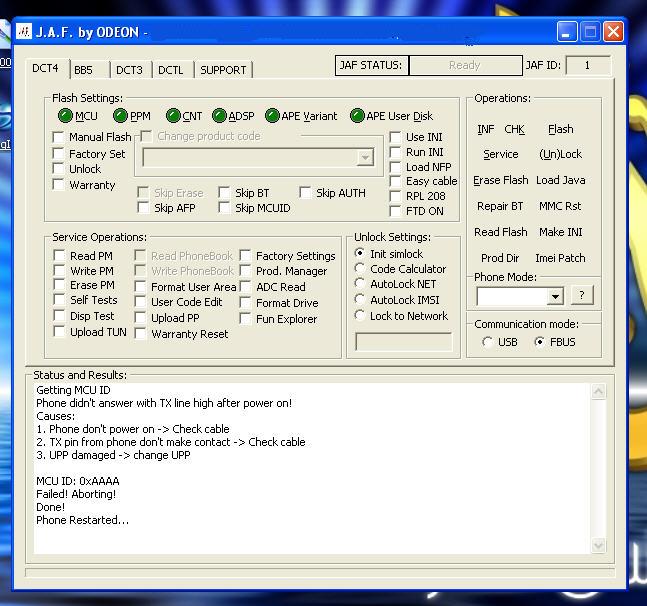Click the CHK operation button
The width and height of the screenshot is (647, 606).
pos(515,129)
